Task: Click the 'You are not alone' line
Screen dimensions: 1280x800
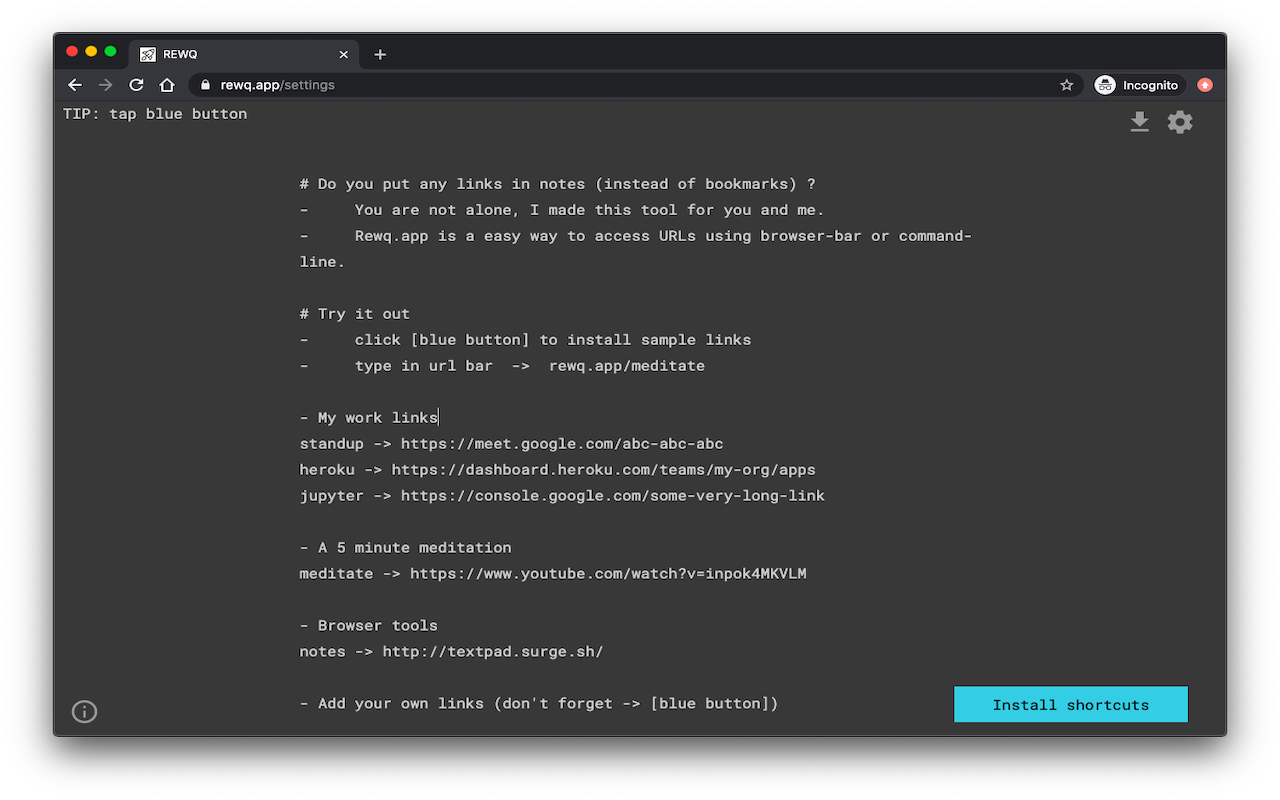Action: click(x=562, y=210)
